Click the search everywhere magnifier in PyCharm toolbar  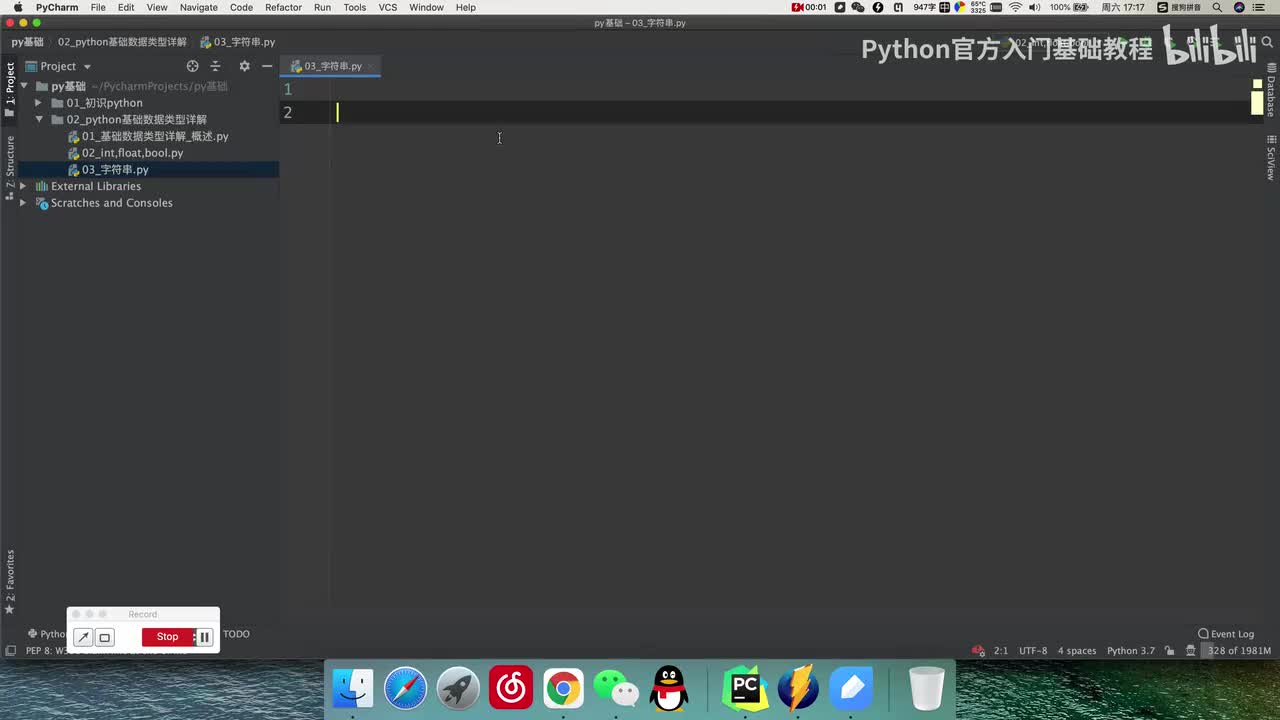(1267, 42)
